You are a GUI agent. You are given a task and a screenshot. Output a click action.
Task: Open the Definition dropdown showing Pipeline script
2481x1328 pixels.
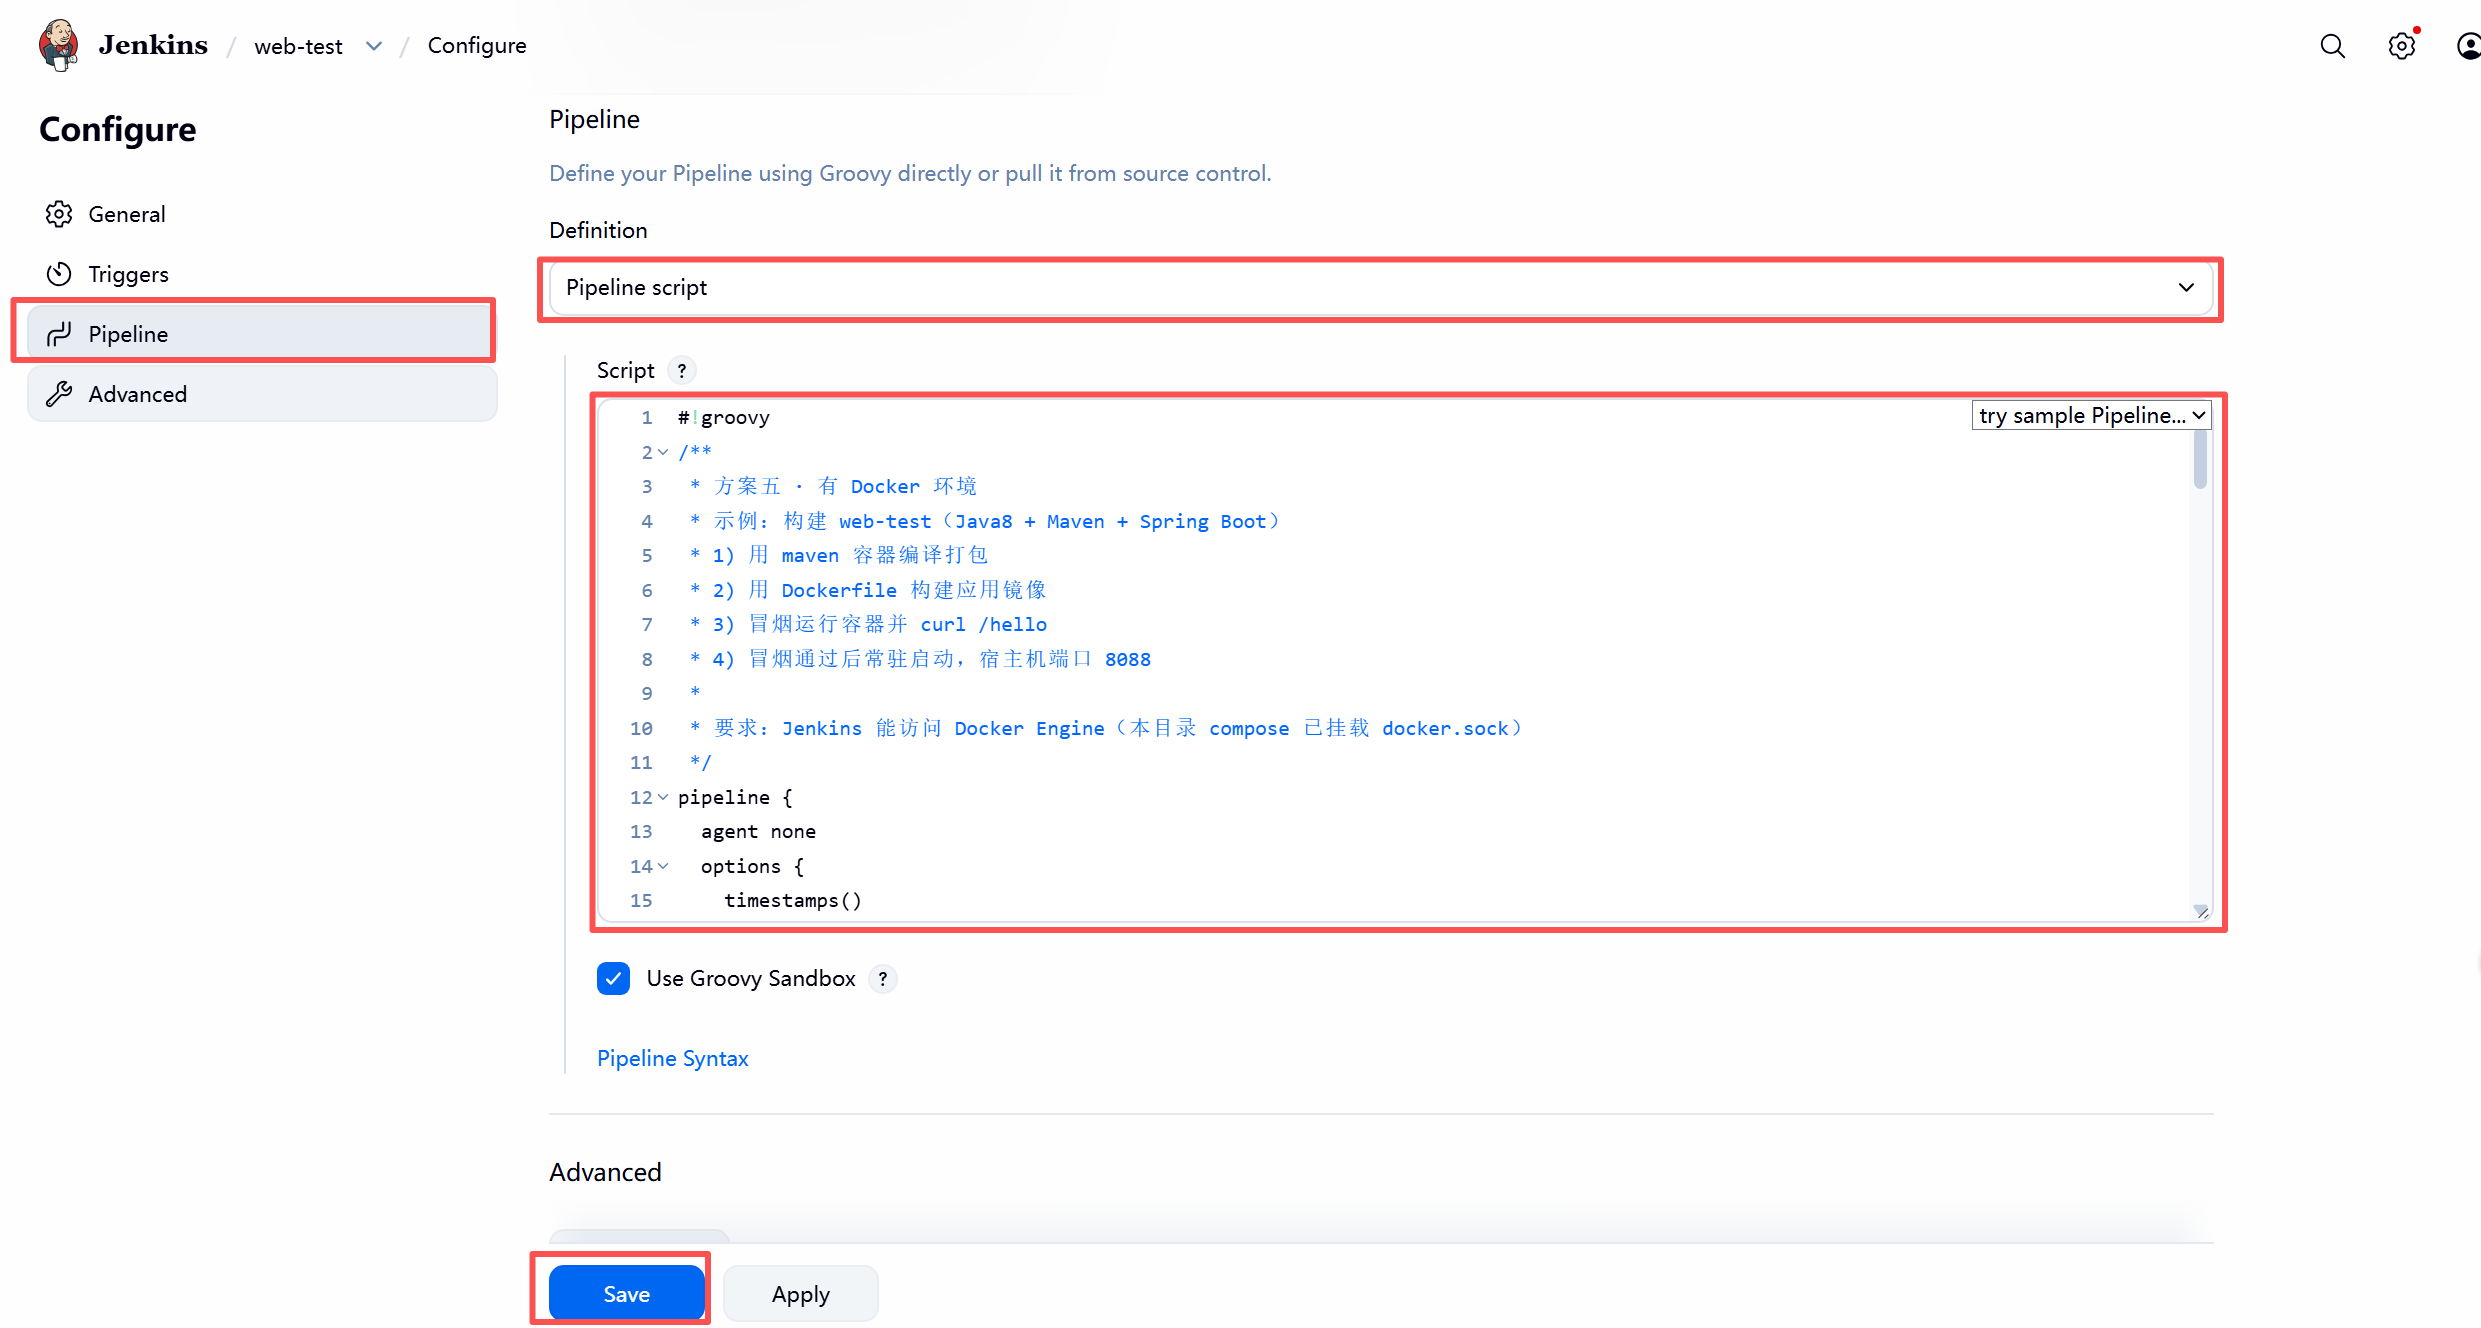pos(1380,288)
